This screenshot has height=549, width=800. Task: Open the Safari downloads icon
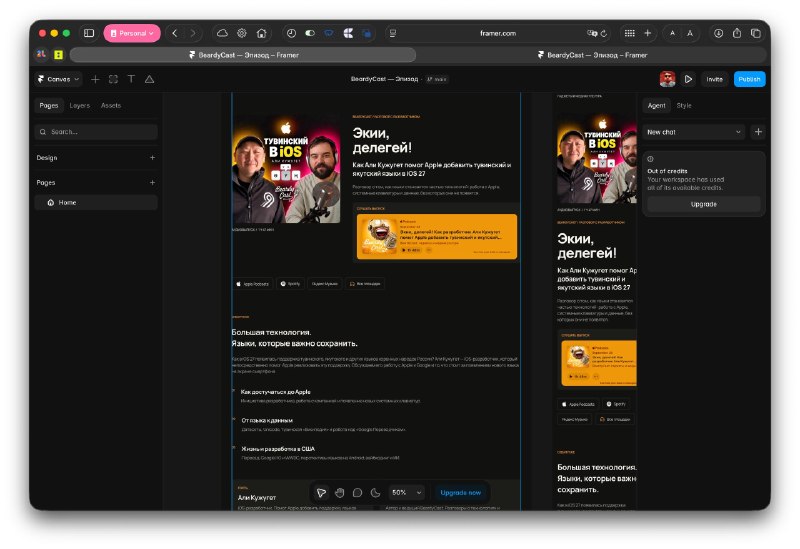pyautogui.click(x=718, y=33)
